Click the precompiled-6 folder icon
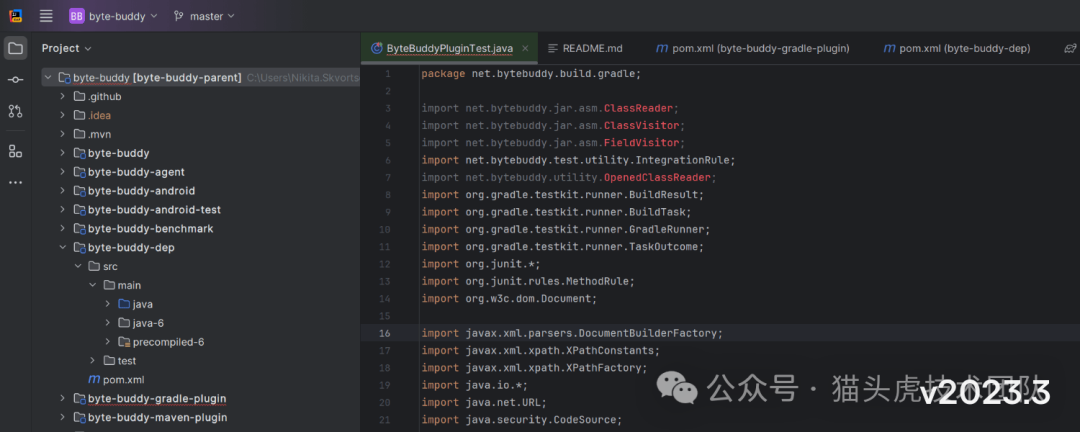Screen dimensions: 1080x432 pos(124,342)
